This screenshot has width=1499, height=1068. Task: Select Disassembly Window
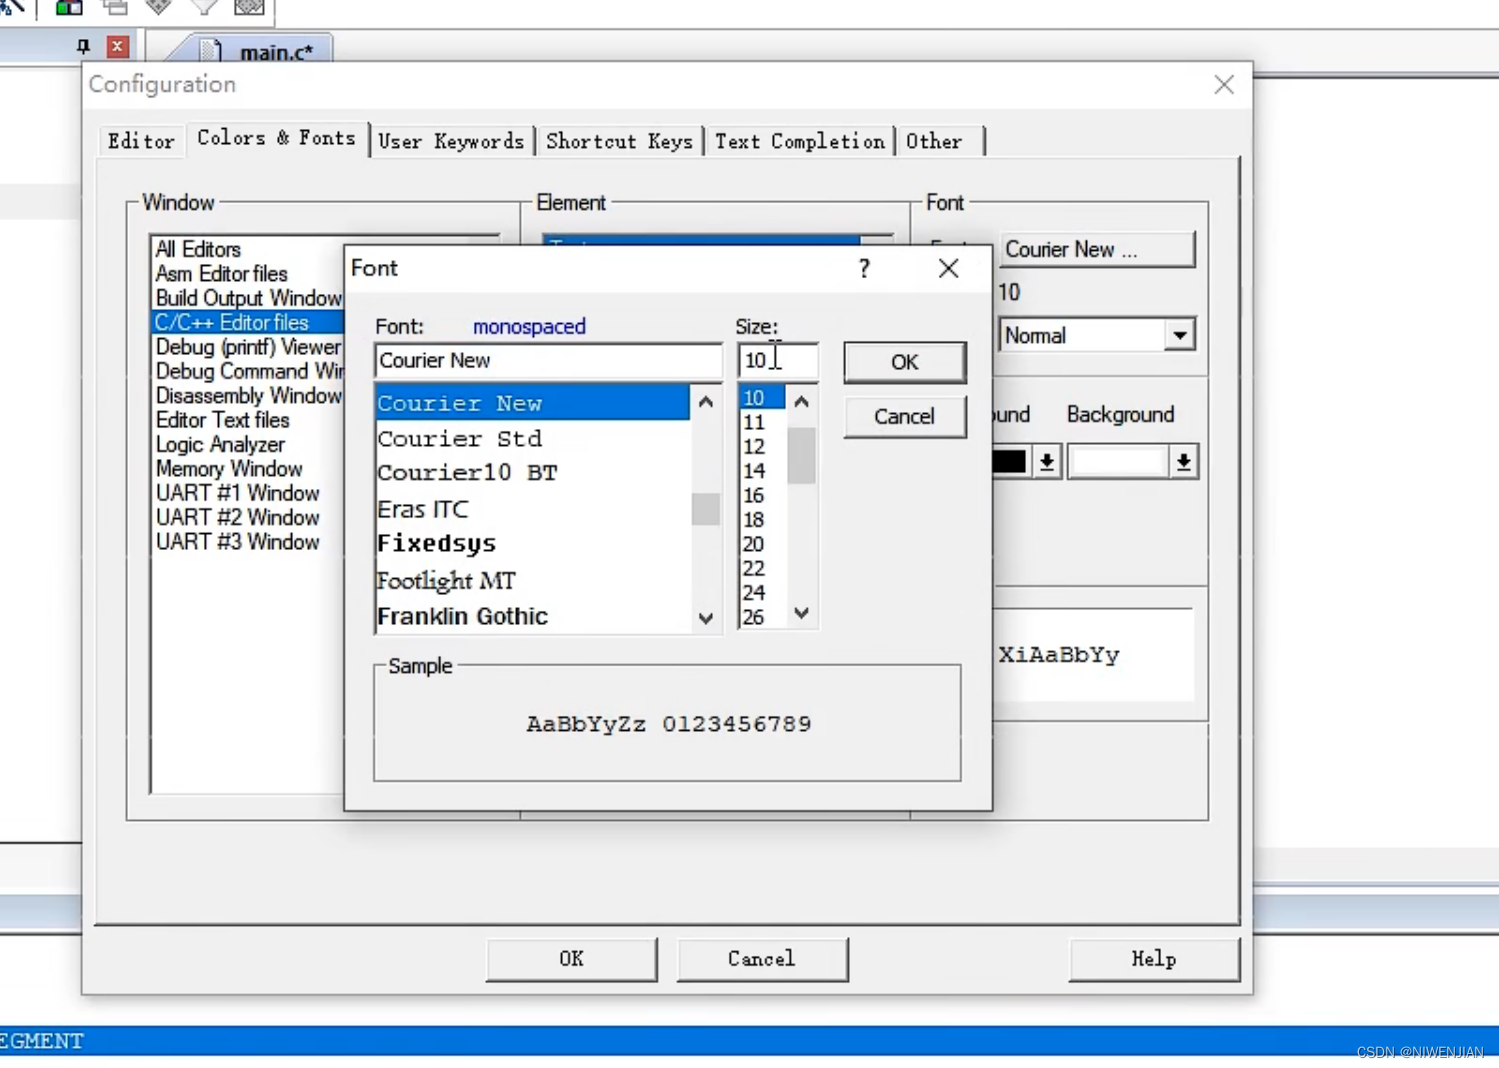tap(248, 396)
